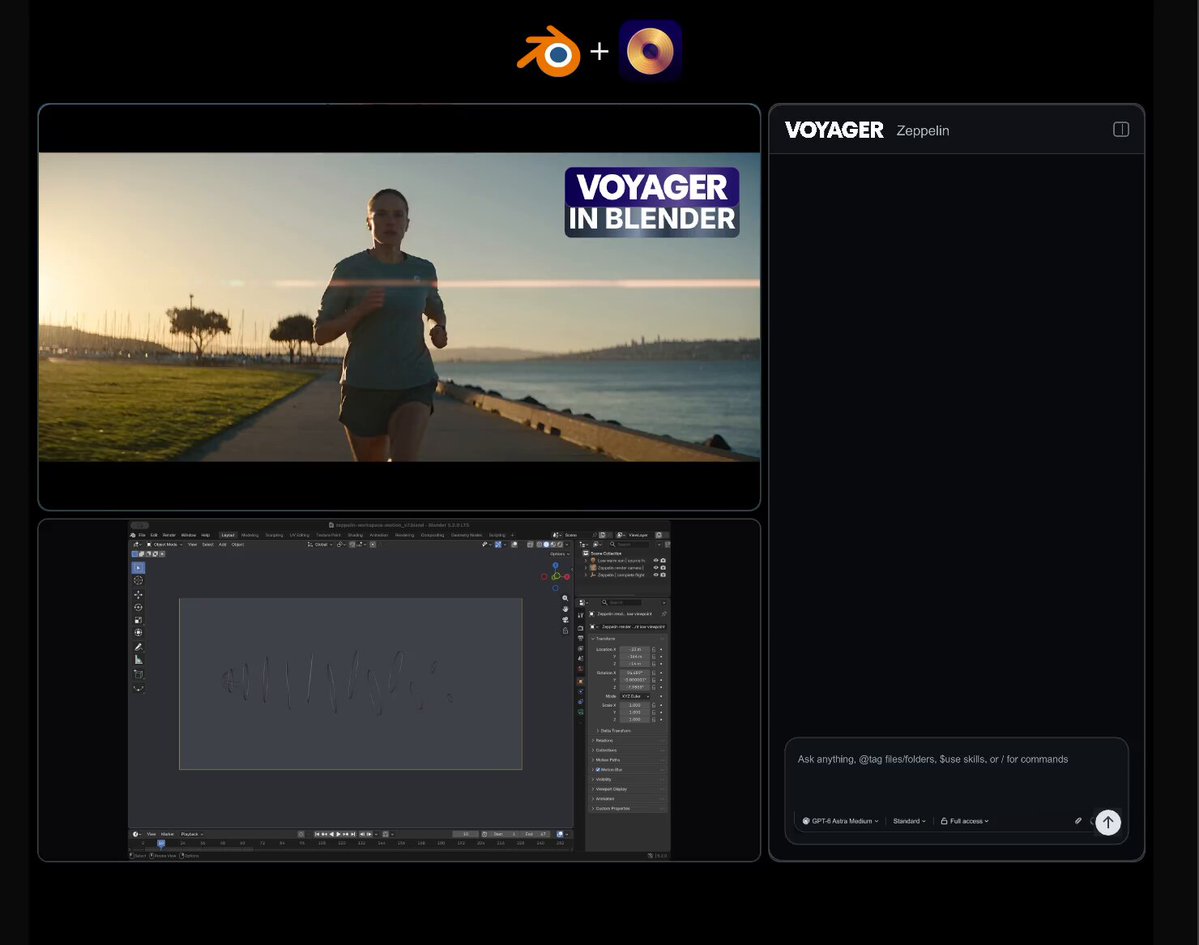Select the Select Box tool in Blender

pos(138,567)
